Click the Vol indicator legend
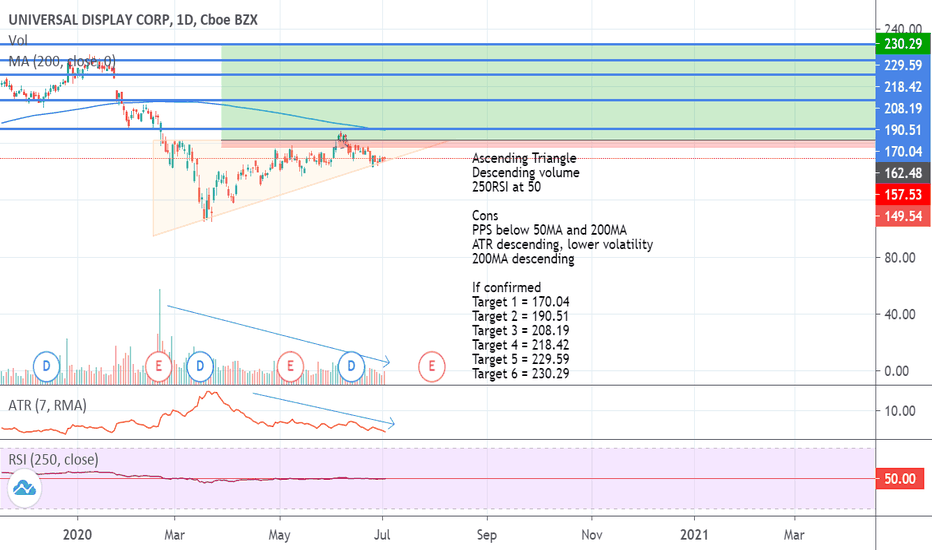This screenshot has width=932, height=550. point(18,40)
